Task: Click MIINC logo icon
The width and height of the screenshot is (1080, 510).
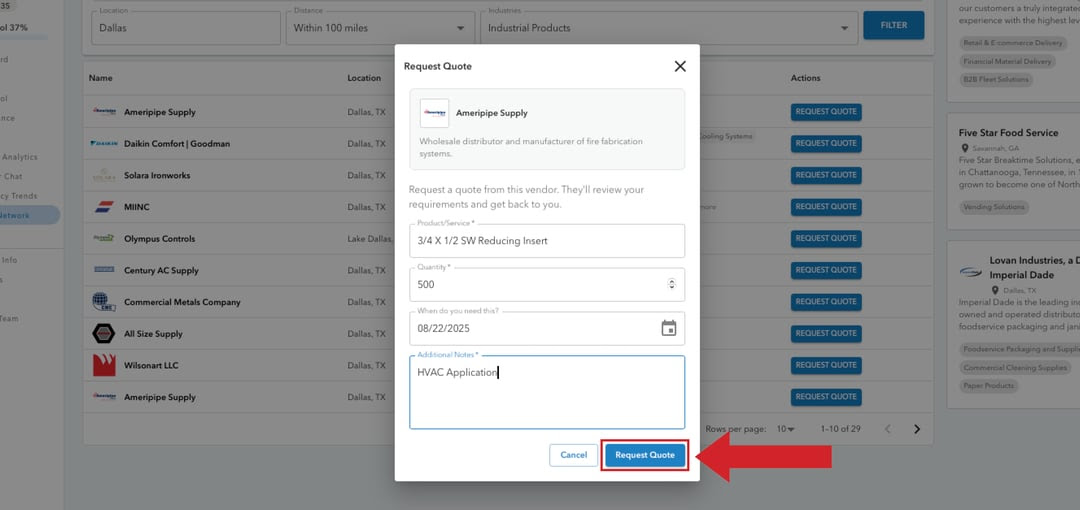Action: 103,207
